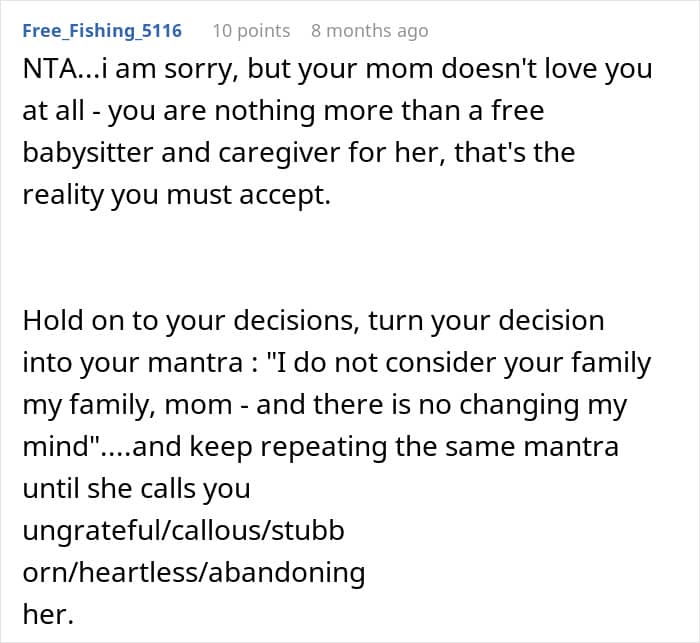Click the line beginning "into your mantra"
Image resolution: width=700 pixels, height=643 pixels.
[x=336, y=363]
